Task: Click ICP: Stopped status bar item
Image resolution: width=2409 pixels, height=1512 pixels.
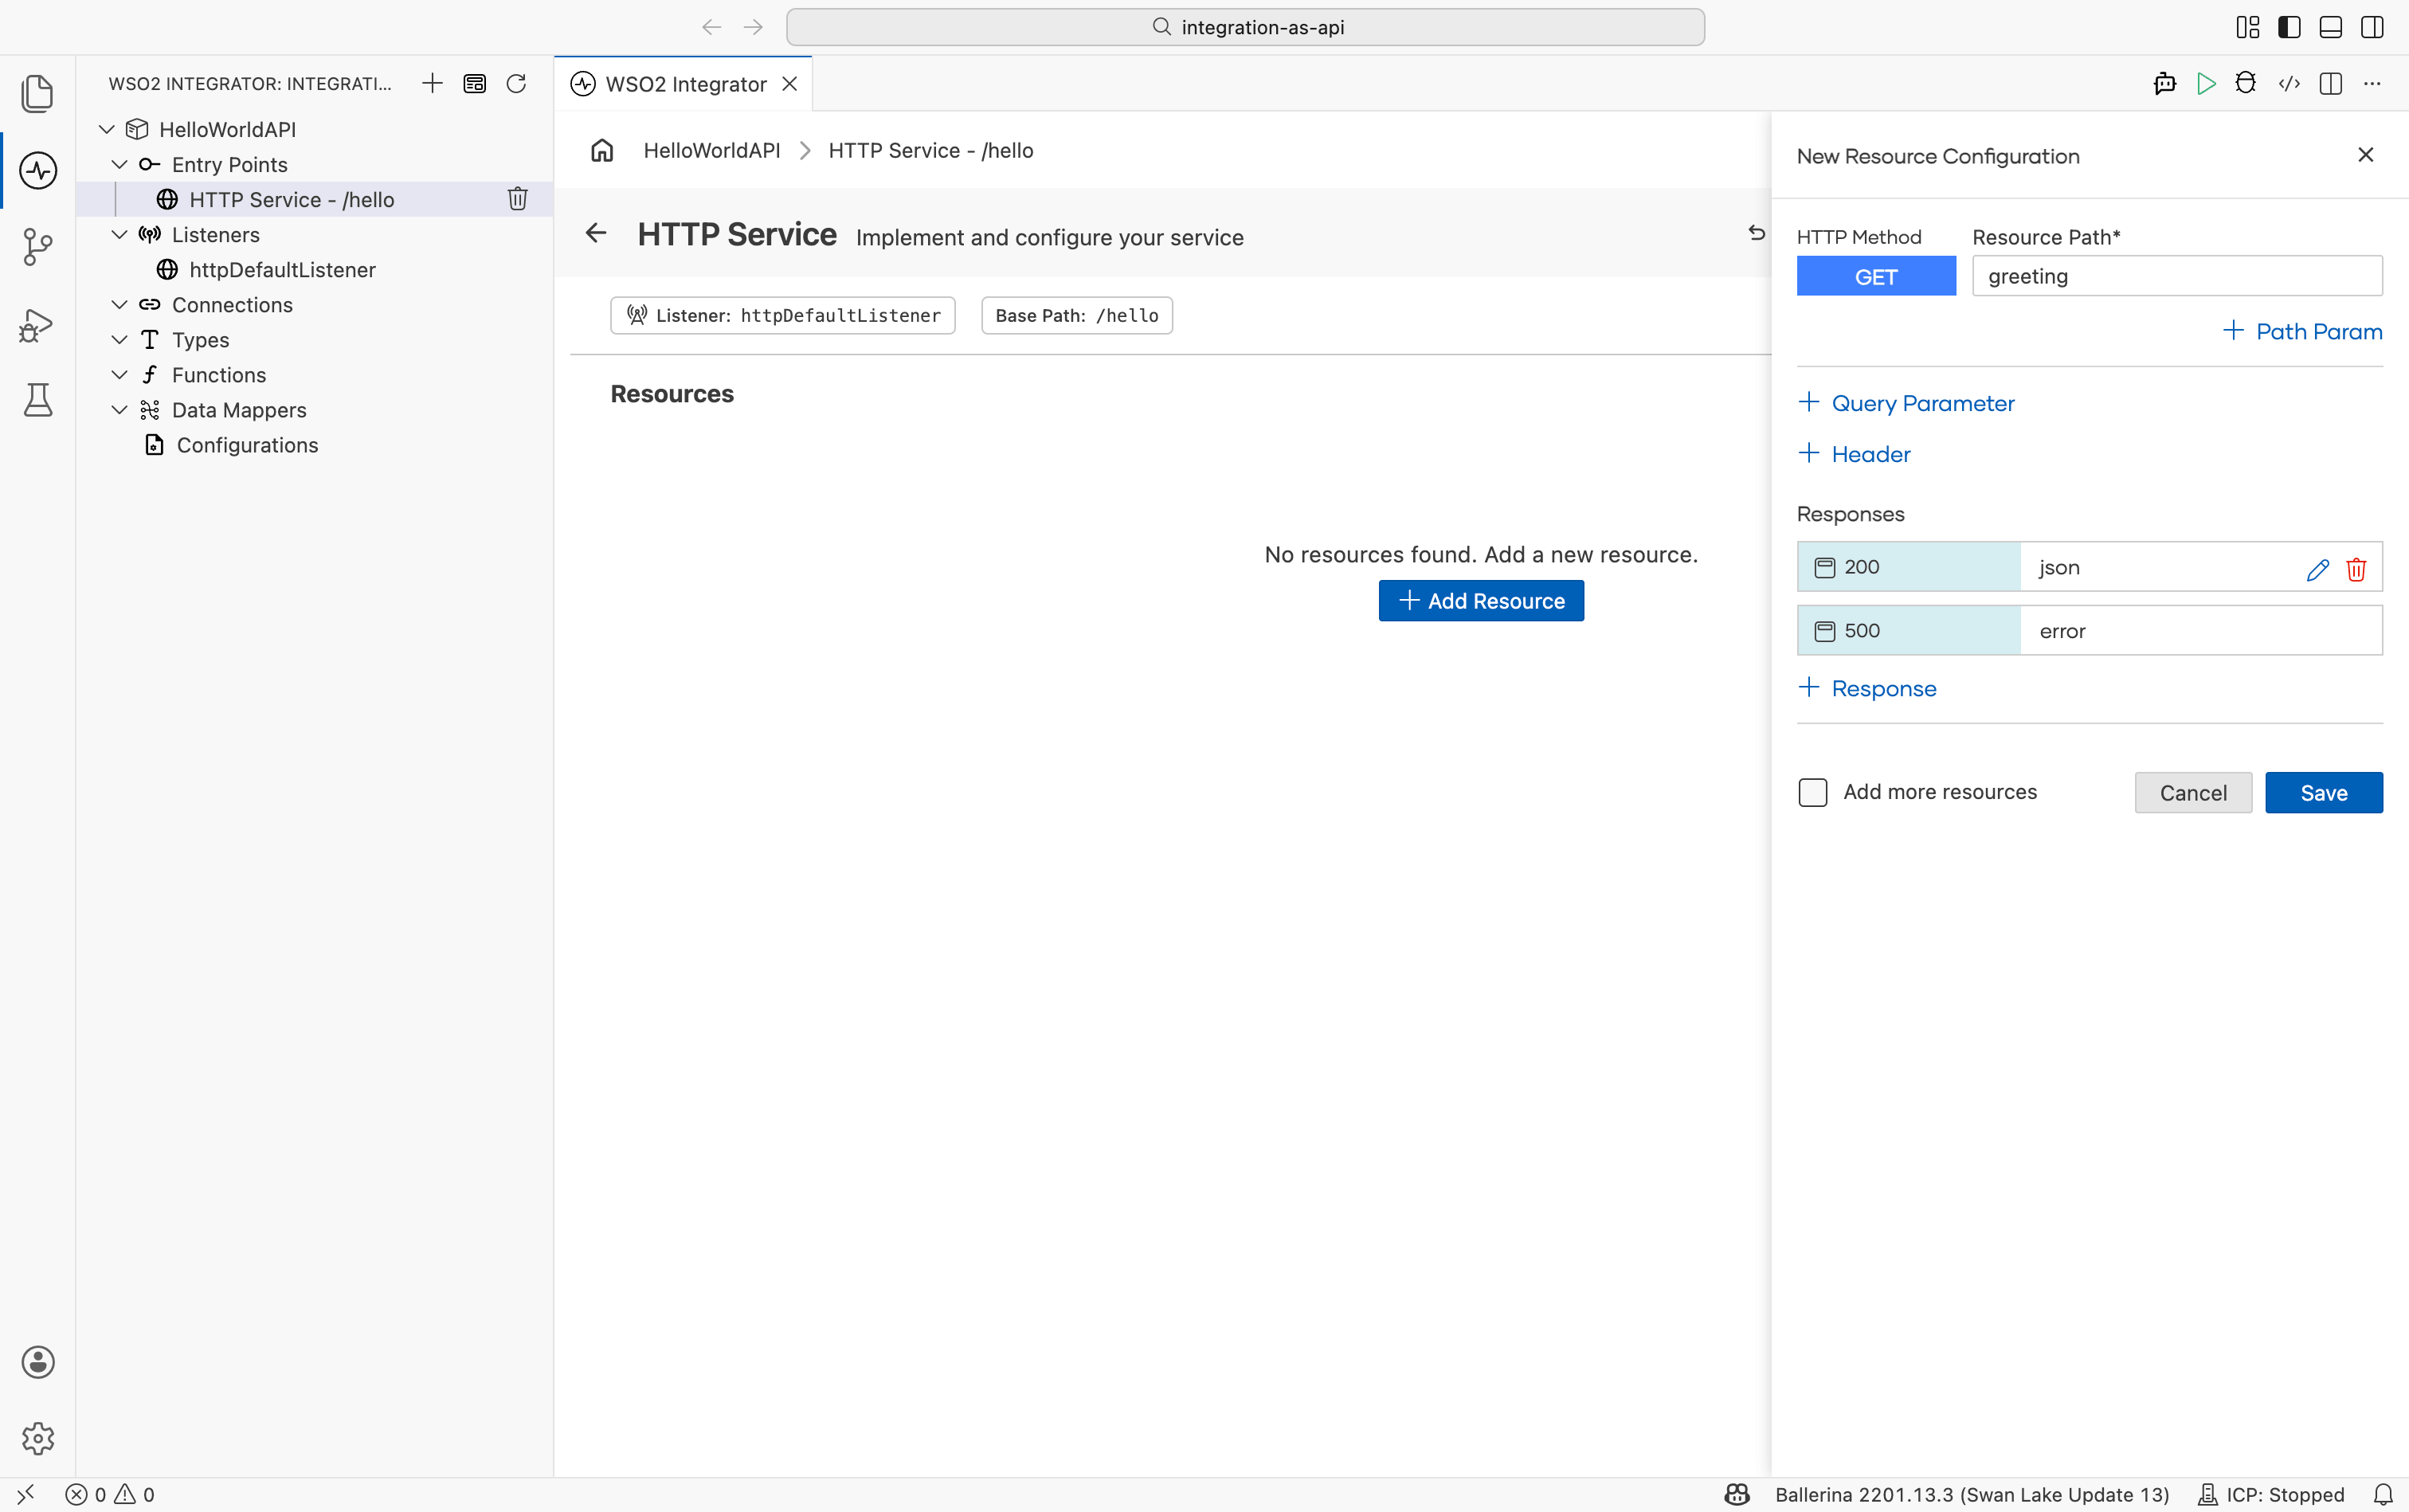Action: (2271, 1494)
